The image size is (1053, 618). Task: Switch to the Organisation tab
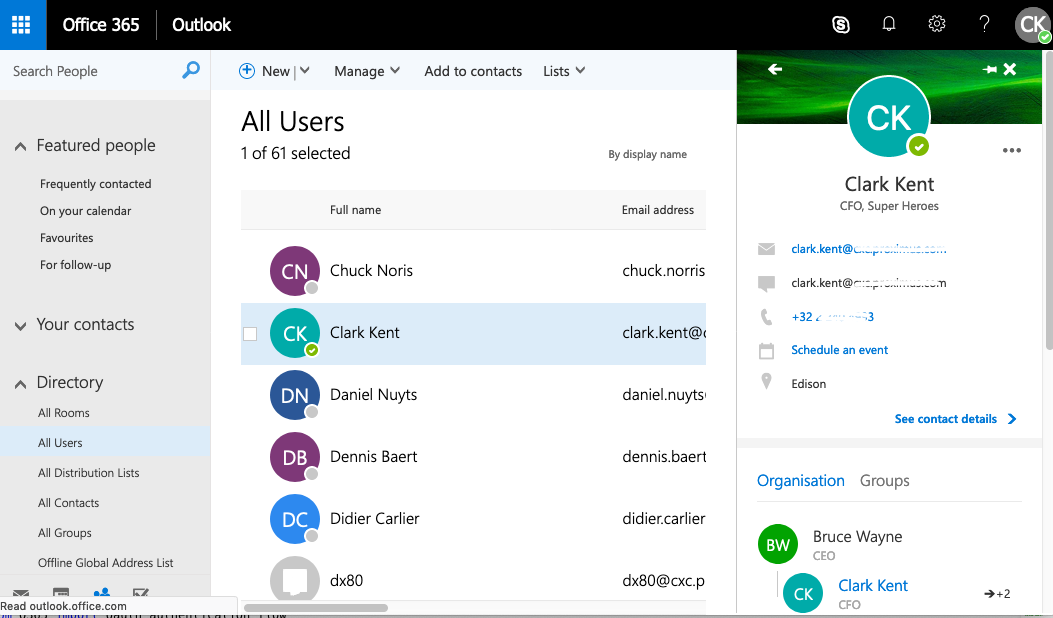pos(800,481)
